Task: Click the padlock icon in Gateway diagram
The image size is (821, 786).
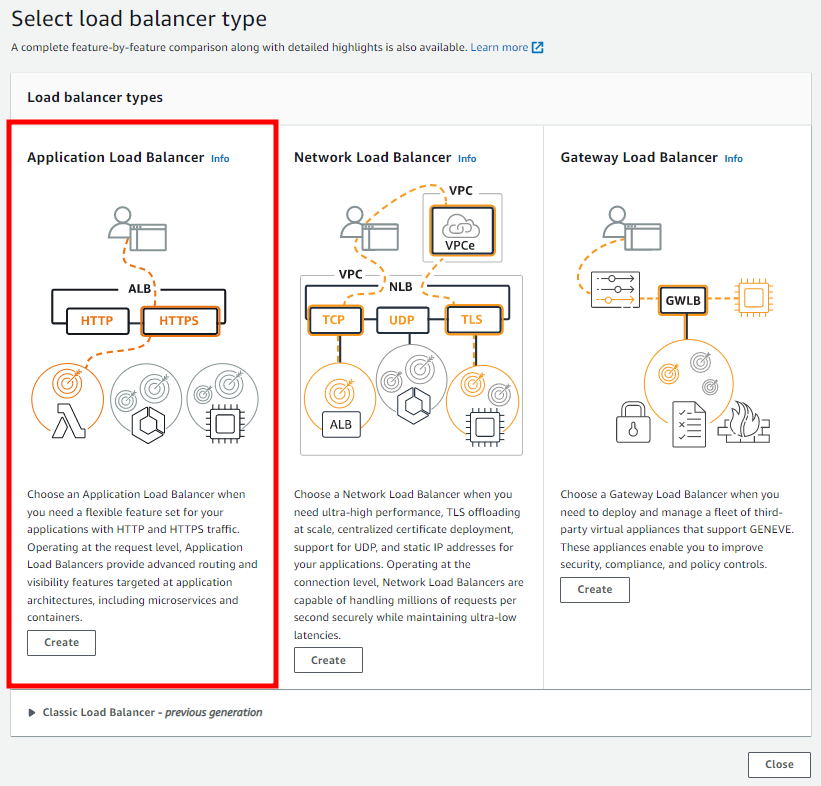Action: tap(633, 423)
